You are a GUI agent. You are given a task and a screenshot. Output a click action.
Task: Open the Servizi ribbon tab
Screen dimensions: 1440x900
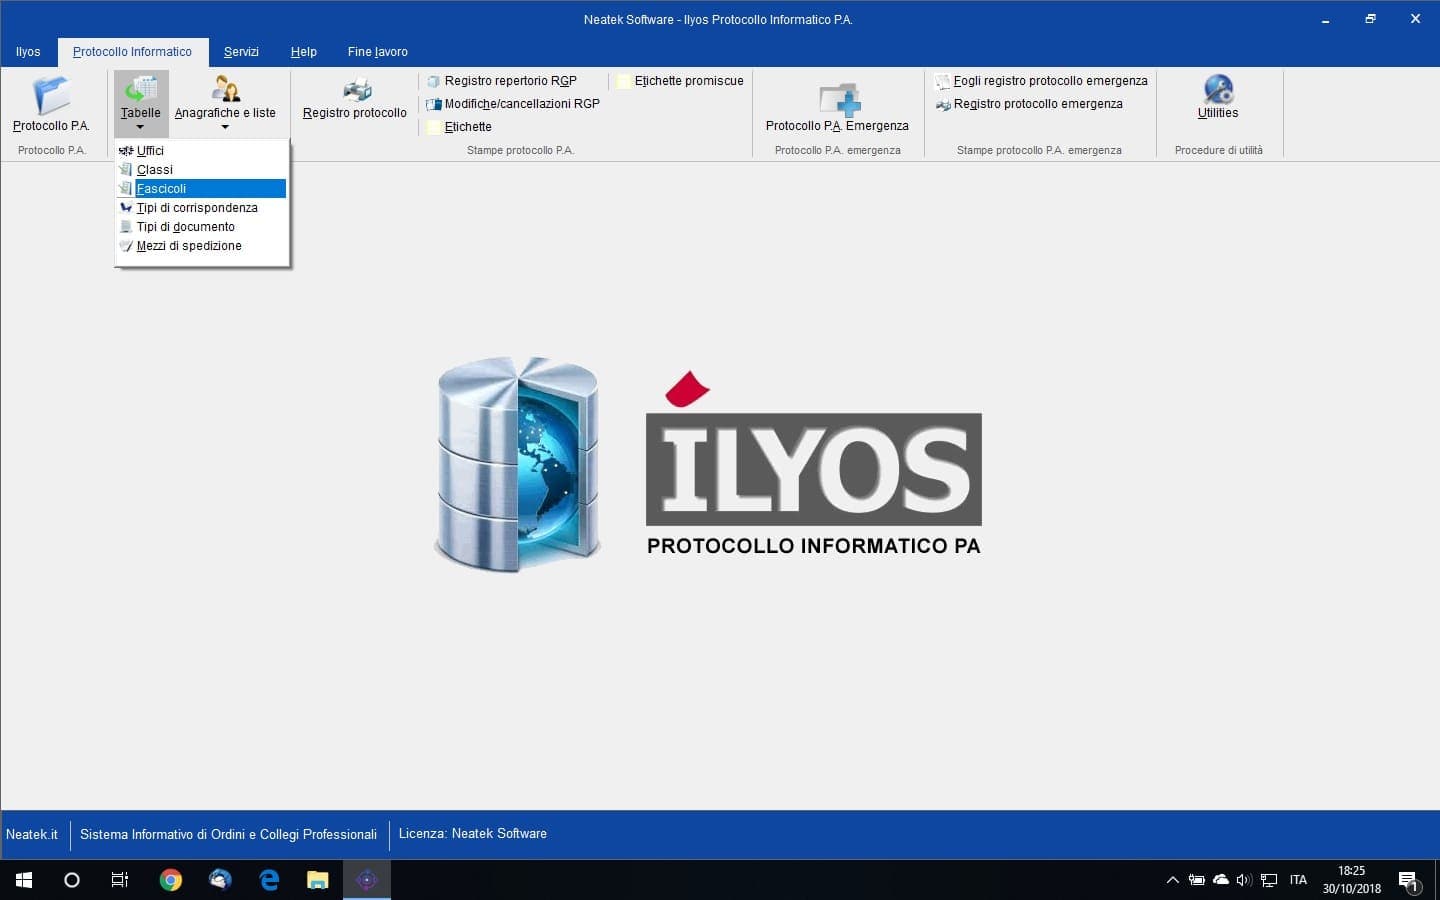click(x=241, y=52)
